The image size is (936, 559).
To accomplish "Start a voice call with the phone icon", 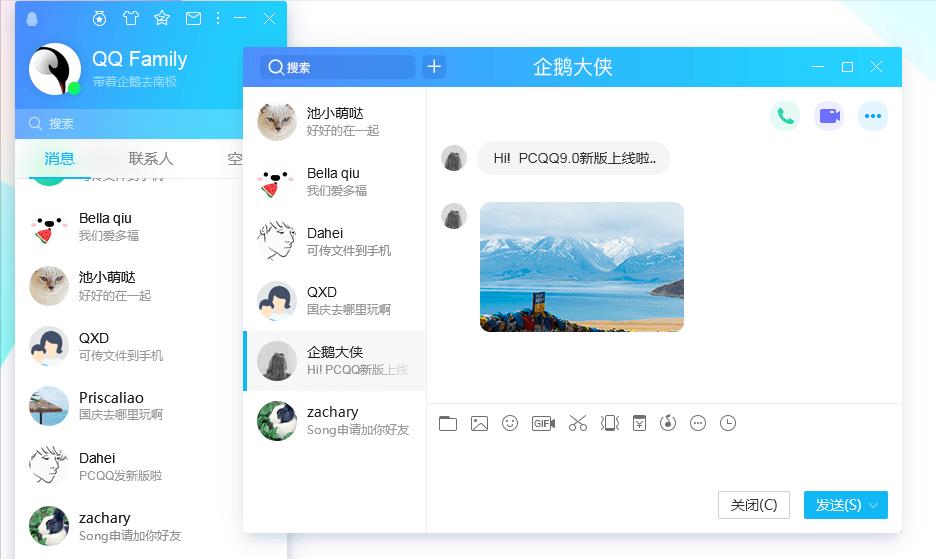I will click(785, 116).
